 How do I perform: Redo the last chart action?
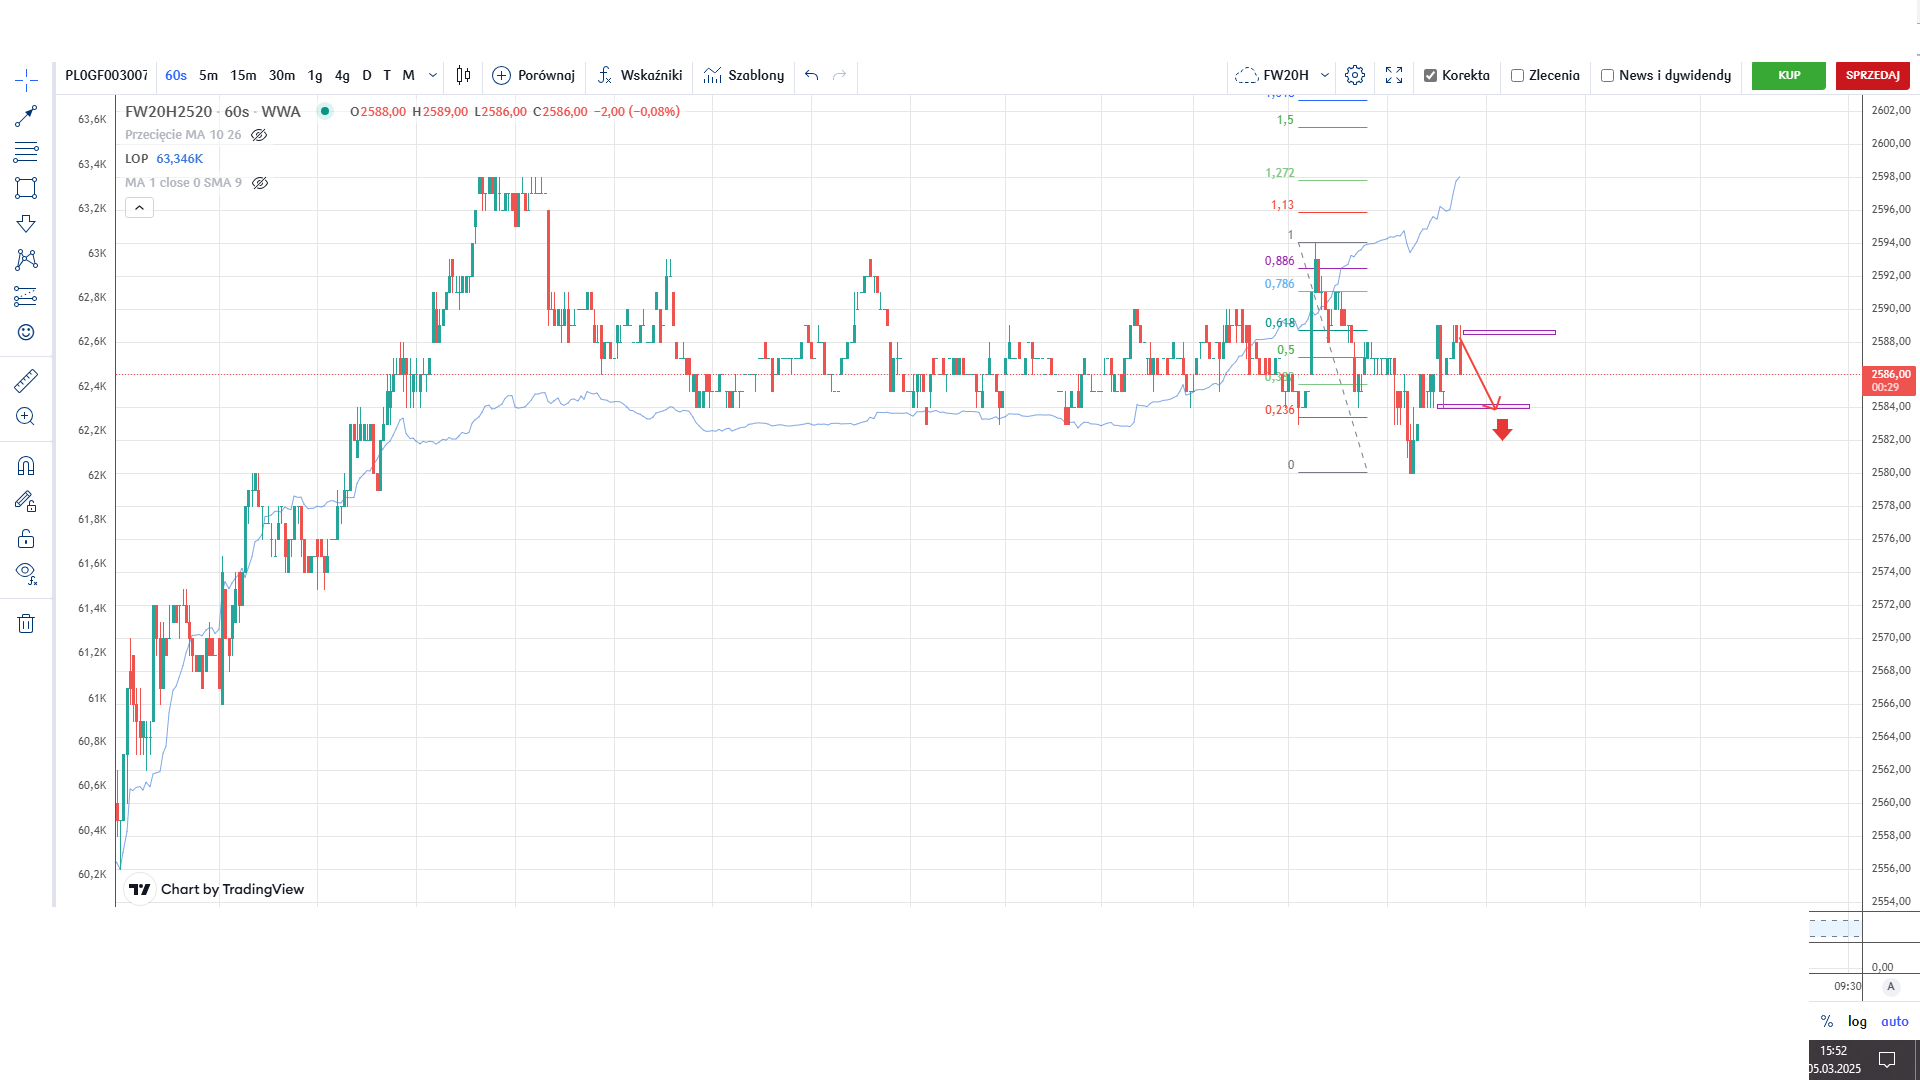coord(840,75)
